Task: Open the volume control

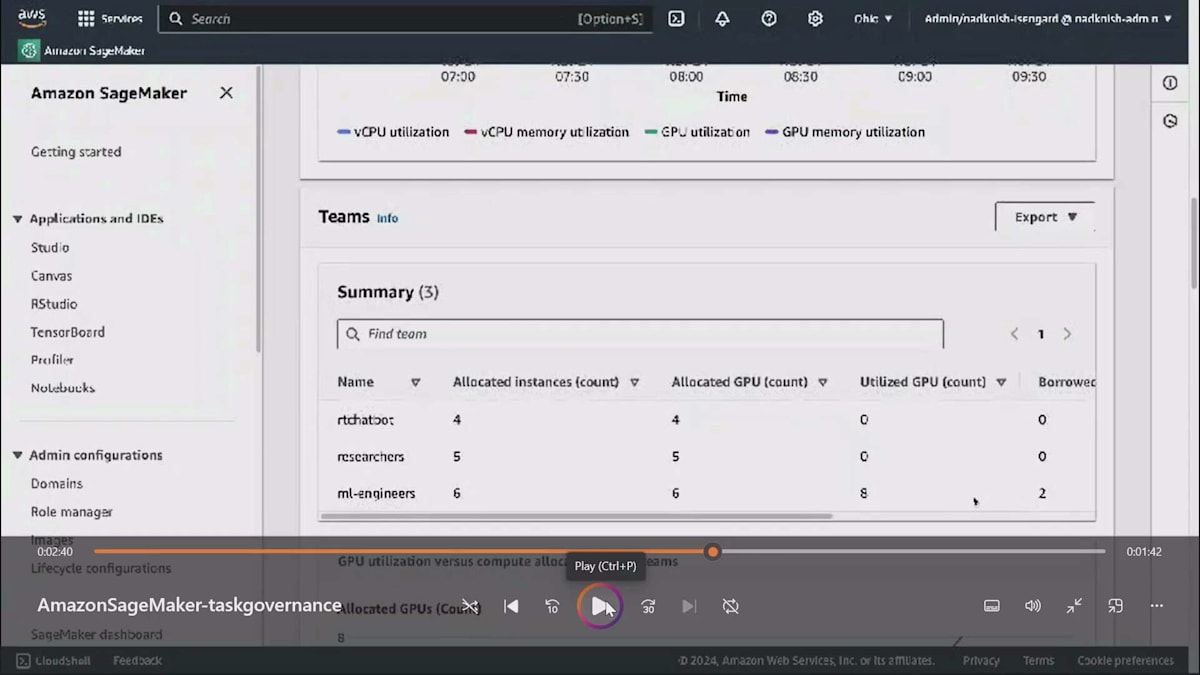Action: (x=1033, y=606)
